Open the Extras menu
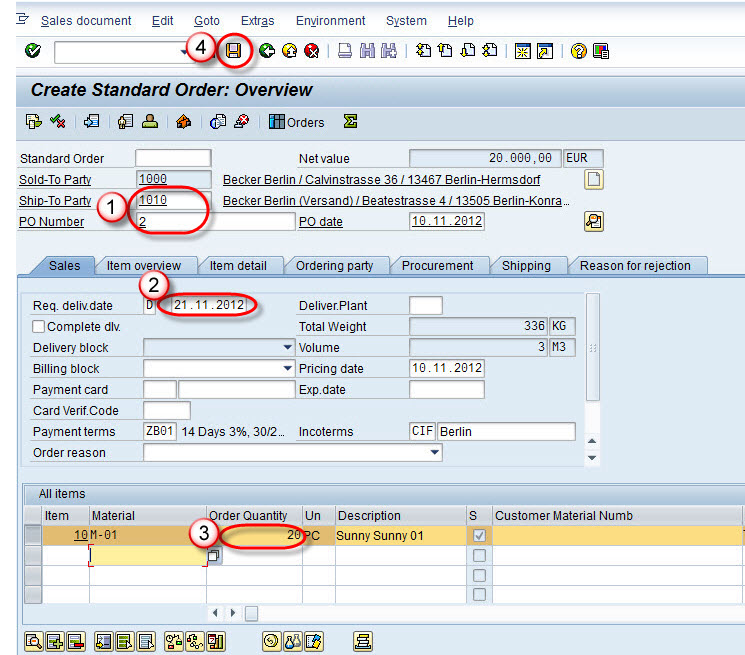This screenshot has width=745, height=655. (257, 20)
